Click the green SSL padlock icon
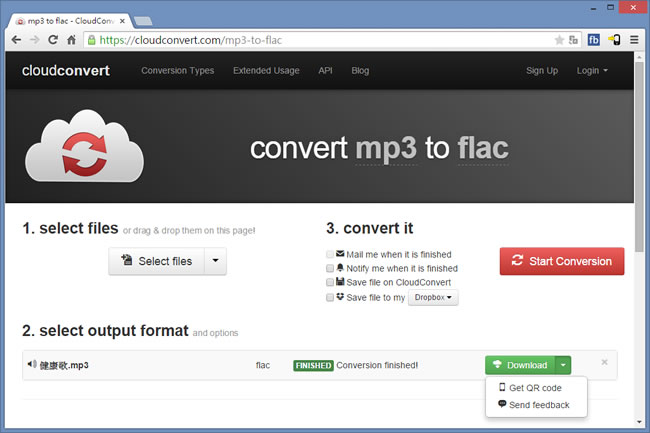This screenshot has width=650, height=433. pyautogui.click(x=92, y=40)
